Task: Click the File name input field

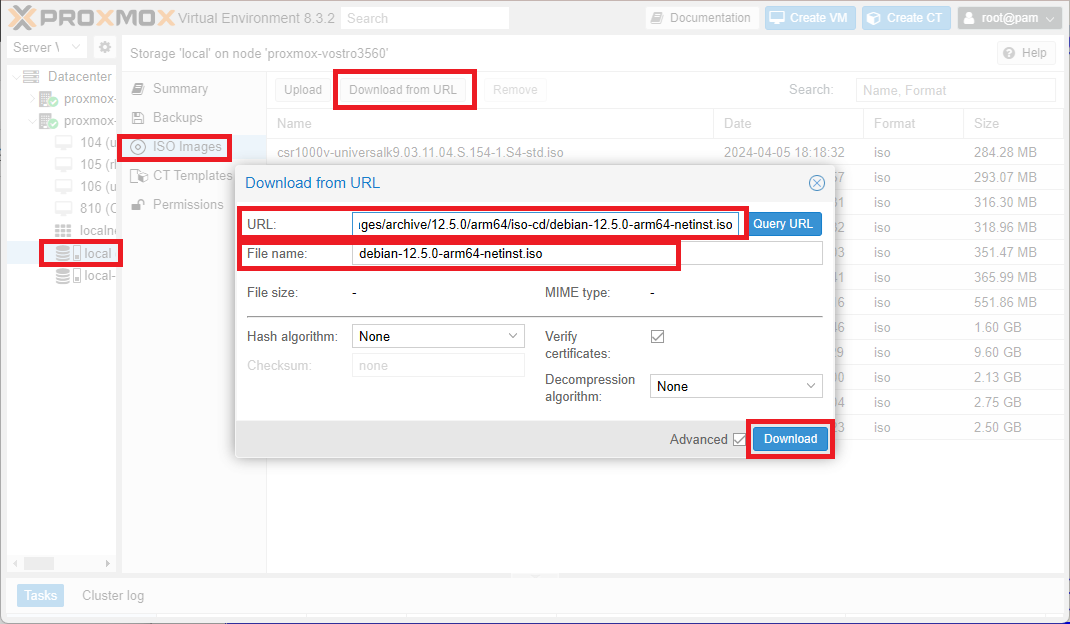Action: pos(588,253)
